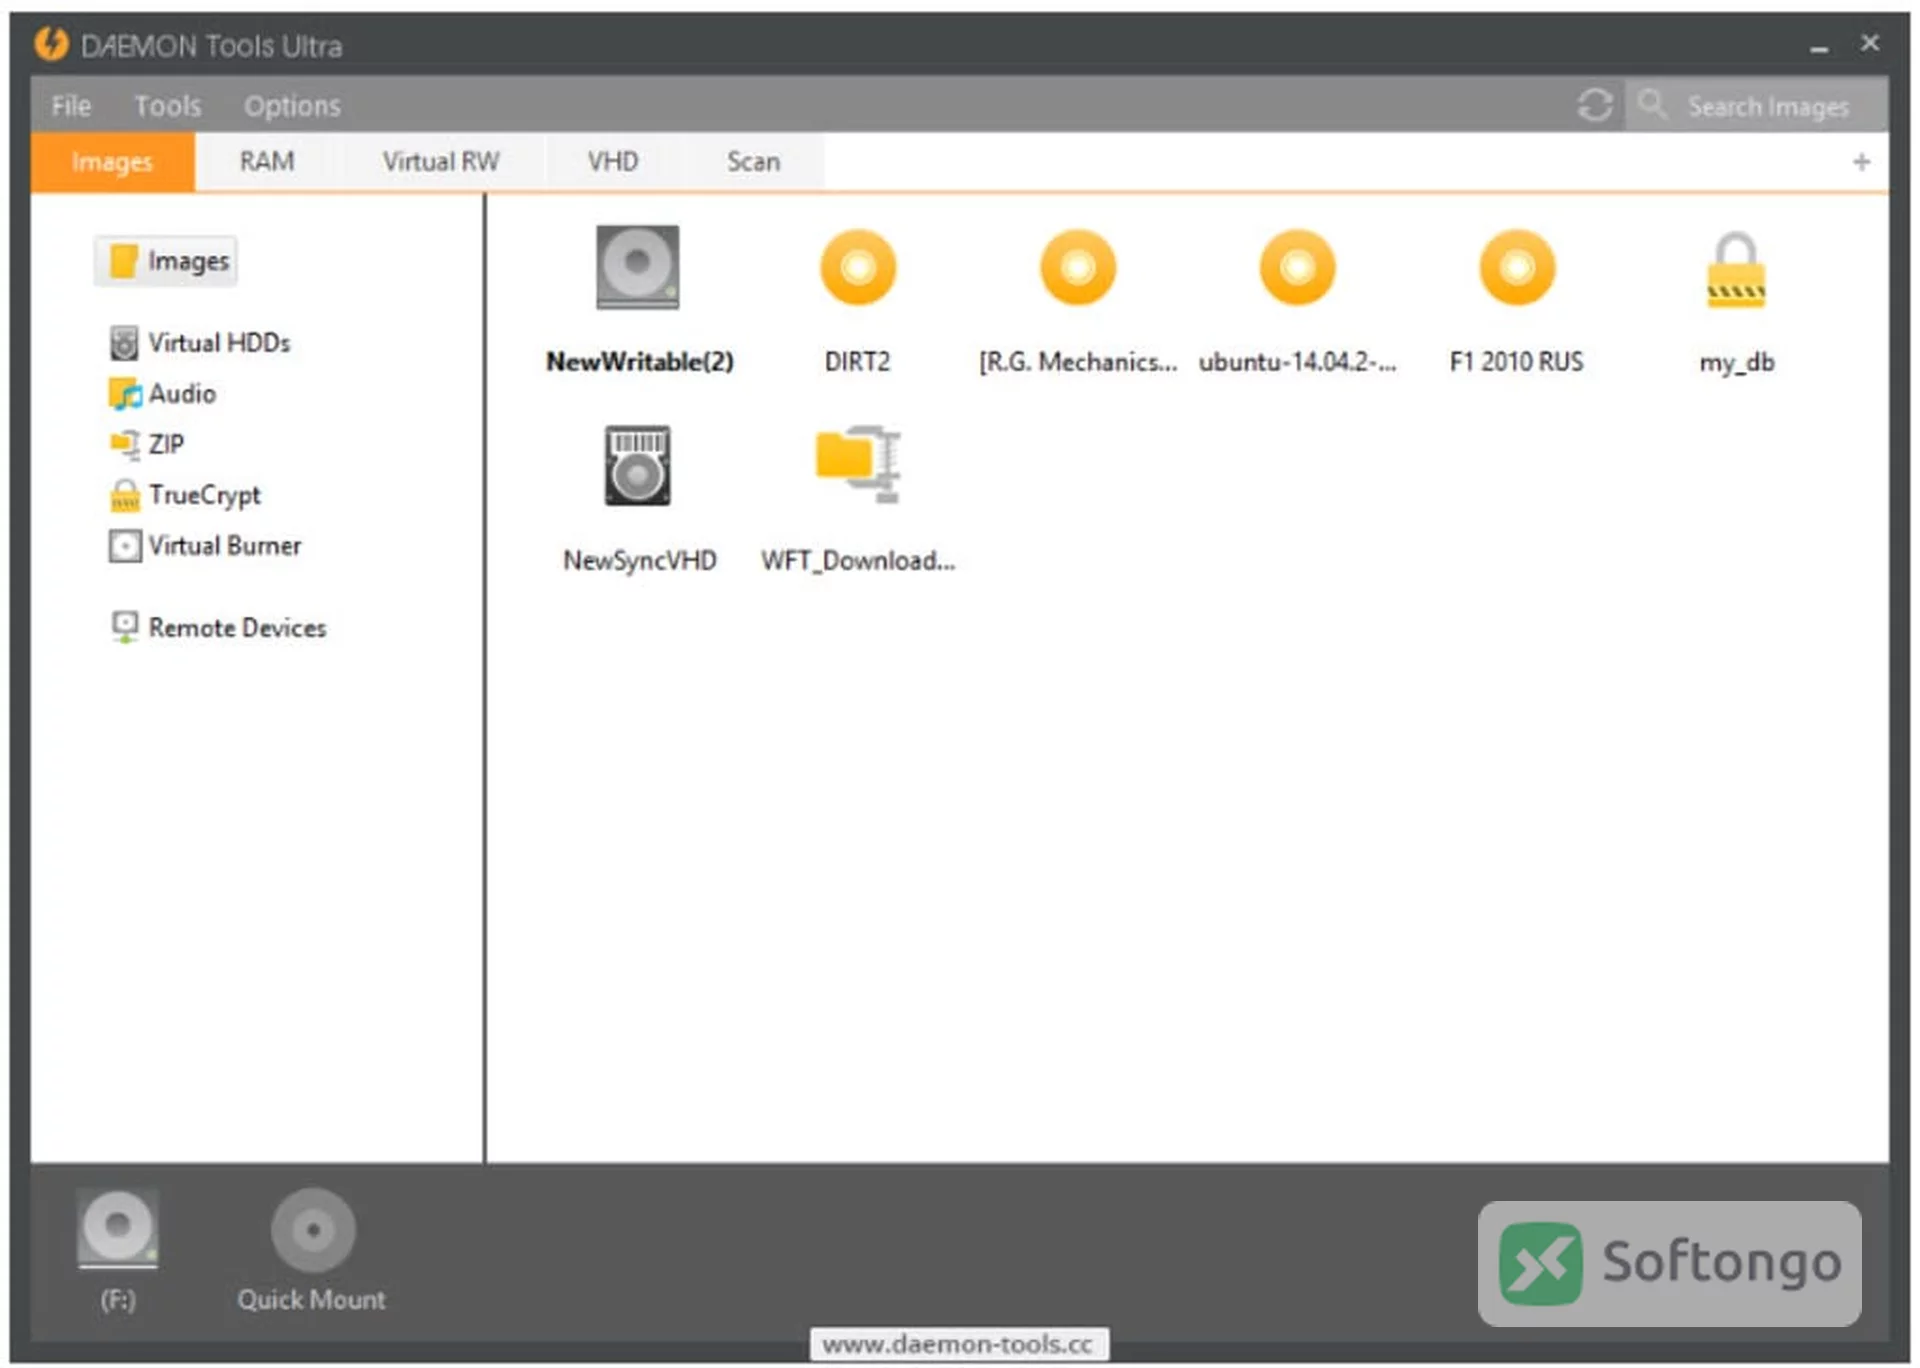Screen dimensions: 1920x1368
Task: Select Virtual HDDs in the sidebar
Action: pos(200,343)
